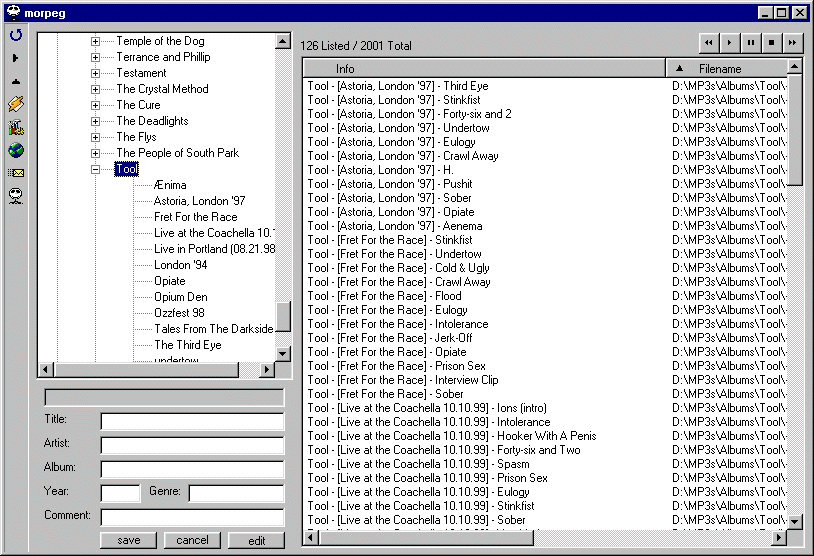Viewport: 814px width, 556px height.
Task: Click the tree panel scroll right arrow
Action: (x=266, y=370)
